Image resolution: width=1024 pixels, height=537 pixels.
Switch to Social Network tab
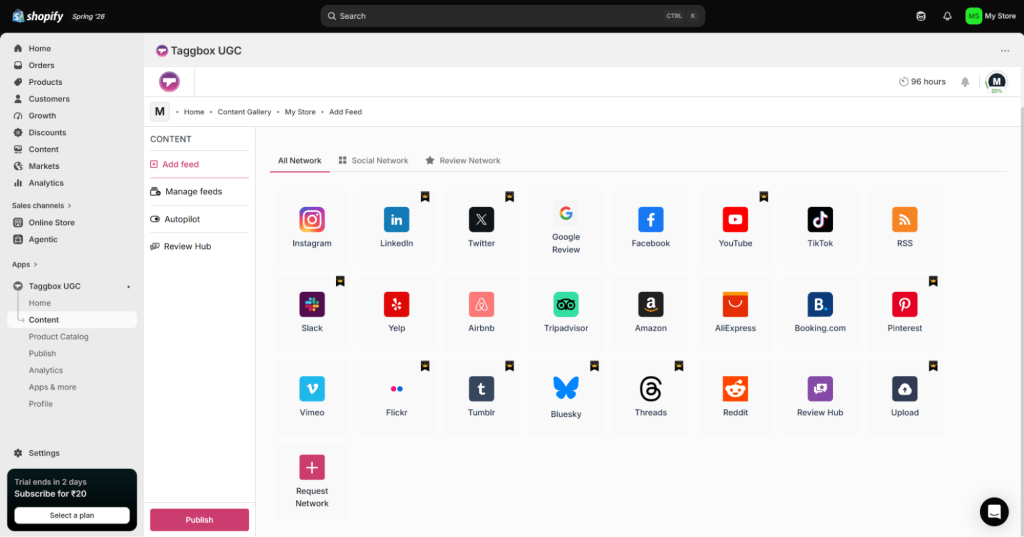click(374, 161)
